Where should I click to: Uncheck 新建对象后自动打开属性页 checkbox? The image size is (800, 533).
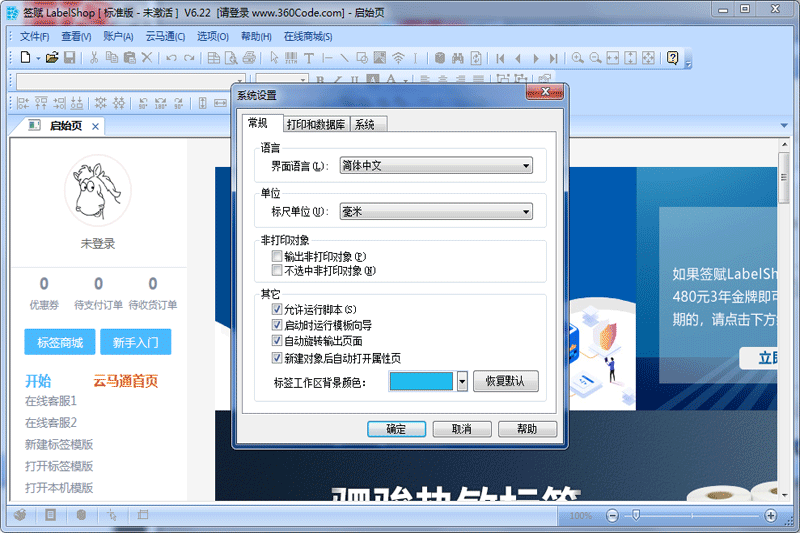pyautogui.click(x=277, y=358)
